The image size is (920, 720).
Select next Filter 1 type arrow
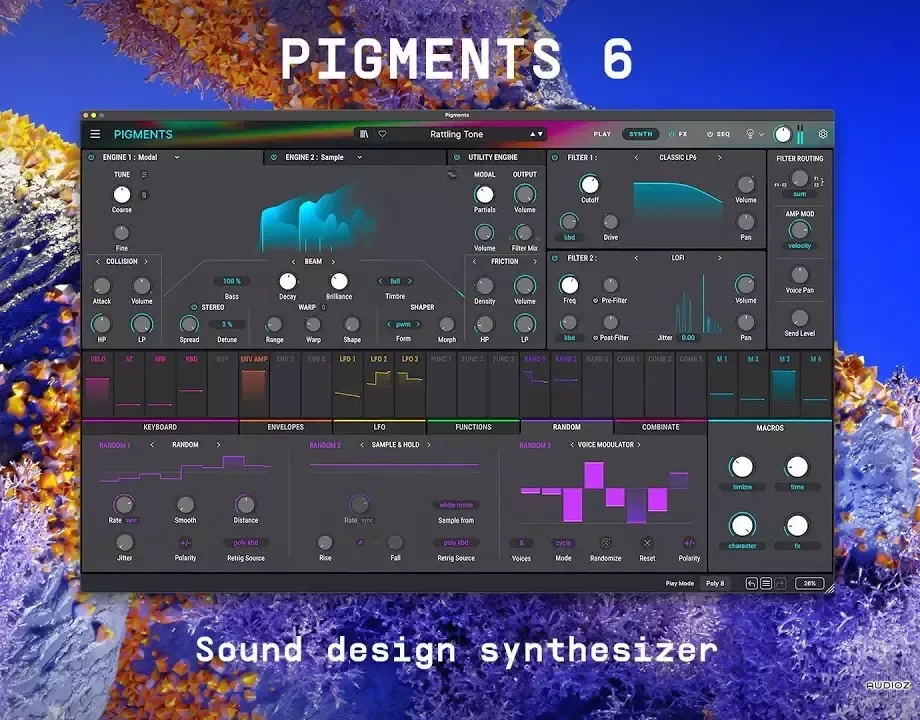[x=719, y=157]
